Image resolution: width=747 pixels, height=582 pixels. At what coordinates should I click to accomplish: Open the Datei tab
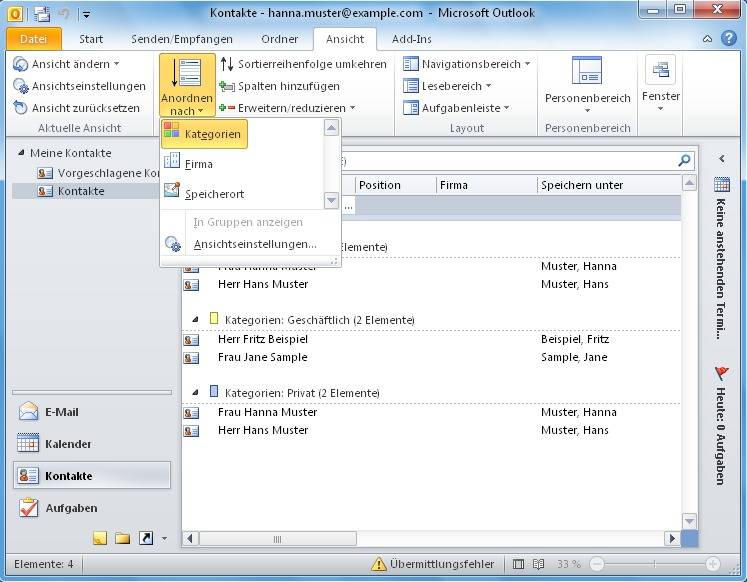click(34, 39)
